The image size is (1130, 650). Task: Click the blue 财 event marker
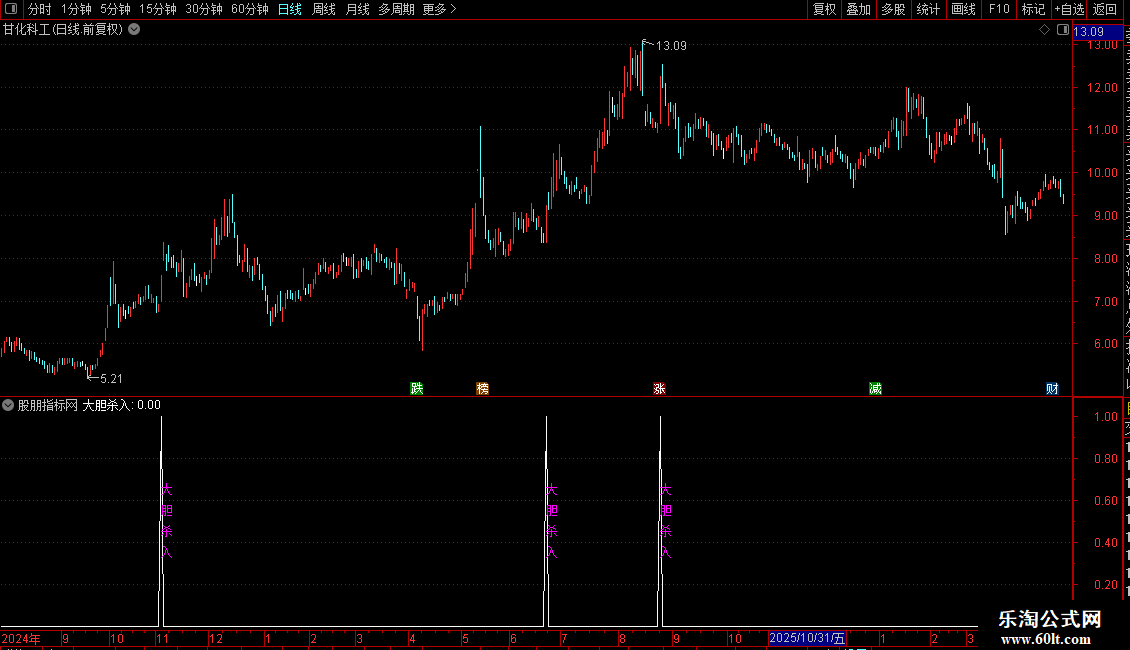pos(1052,388)
